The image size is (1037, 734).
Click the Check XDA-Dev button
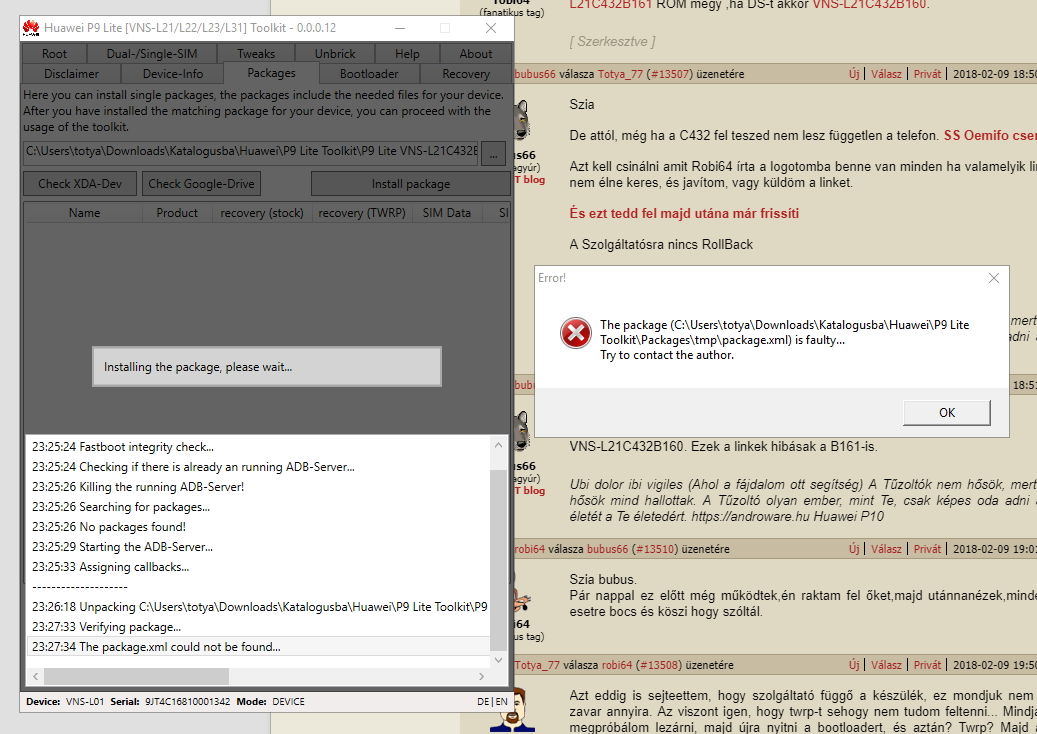(x=80, y=184)
